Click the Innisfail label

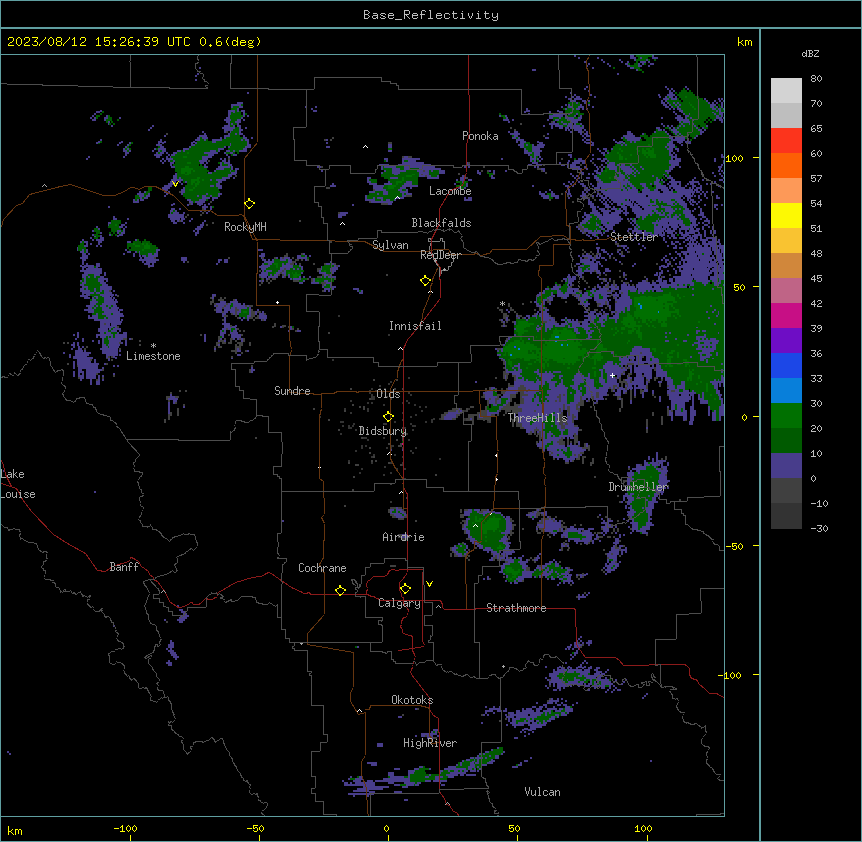pos(415,326)
